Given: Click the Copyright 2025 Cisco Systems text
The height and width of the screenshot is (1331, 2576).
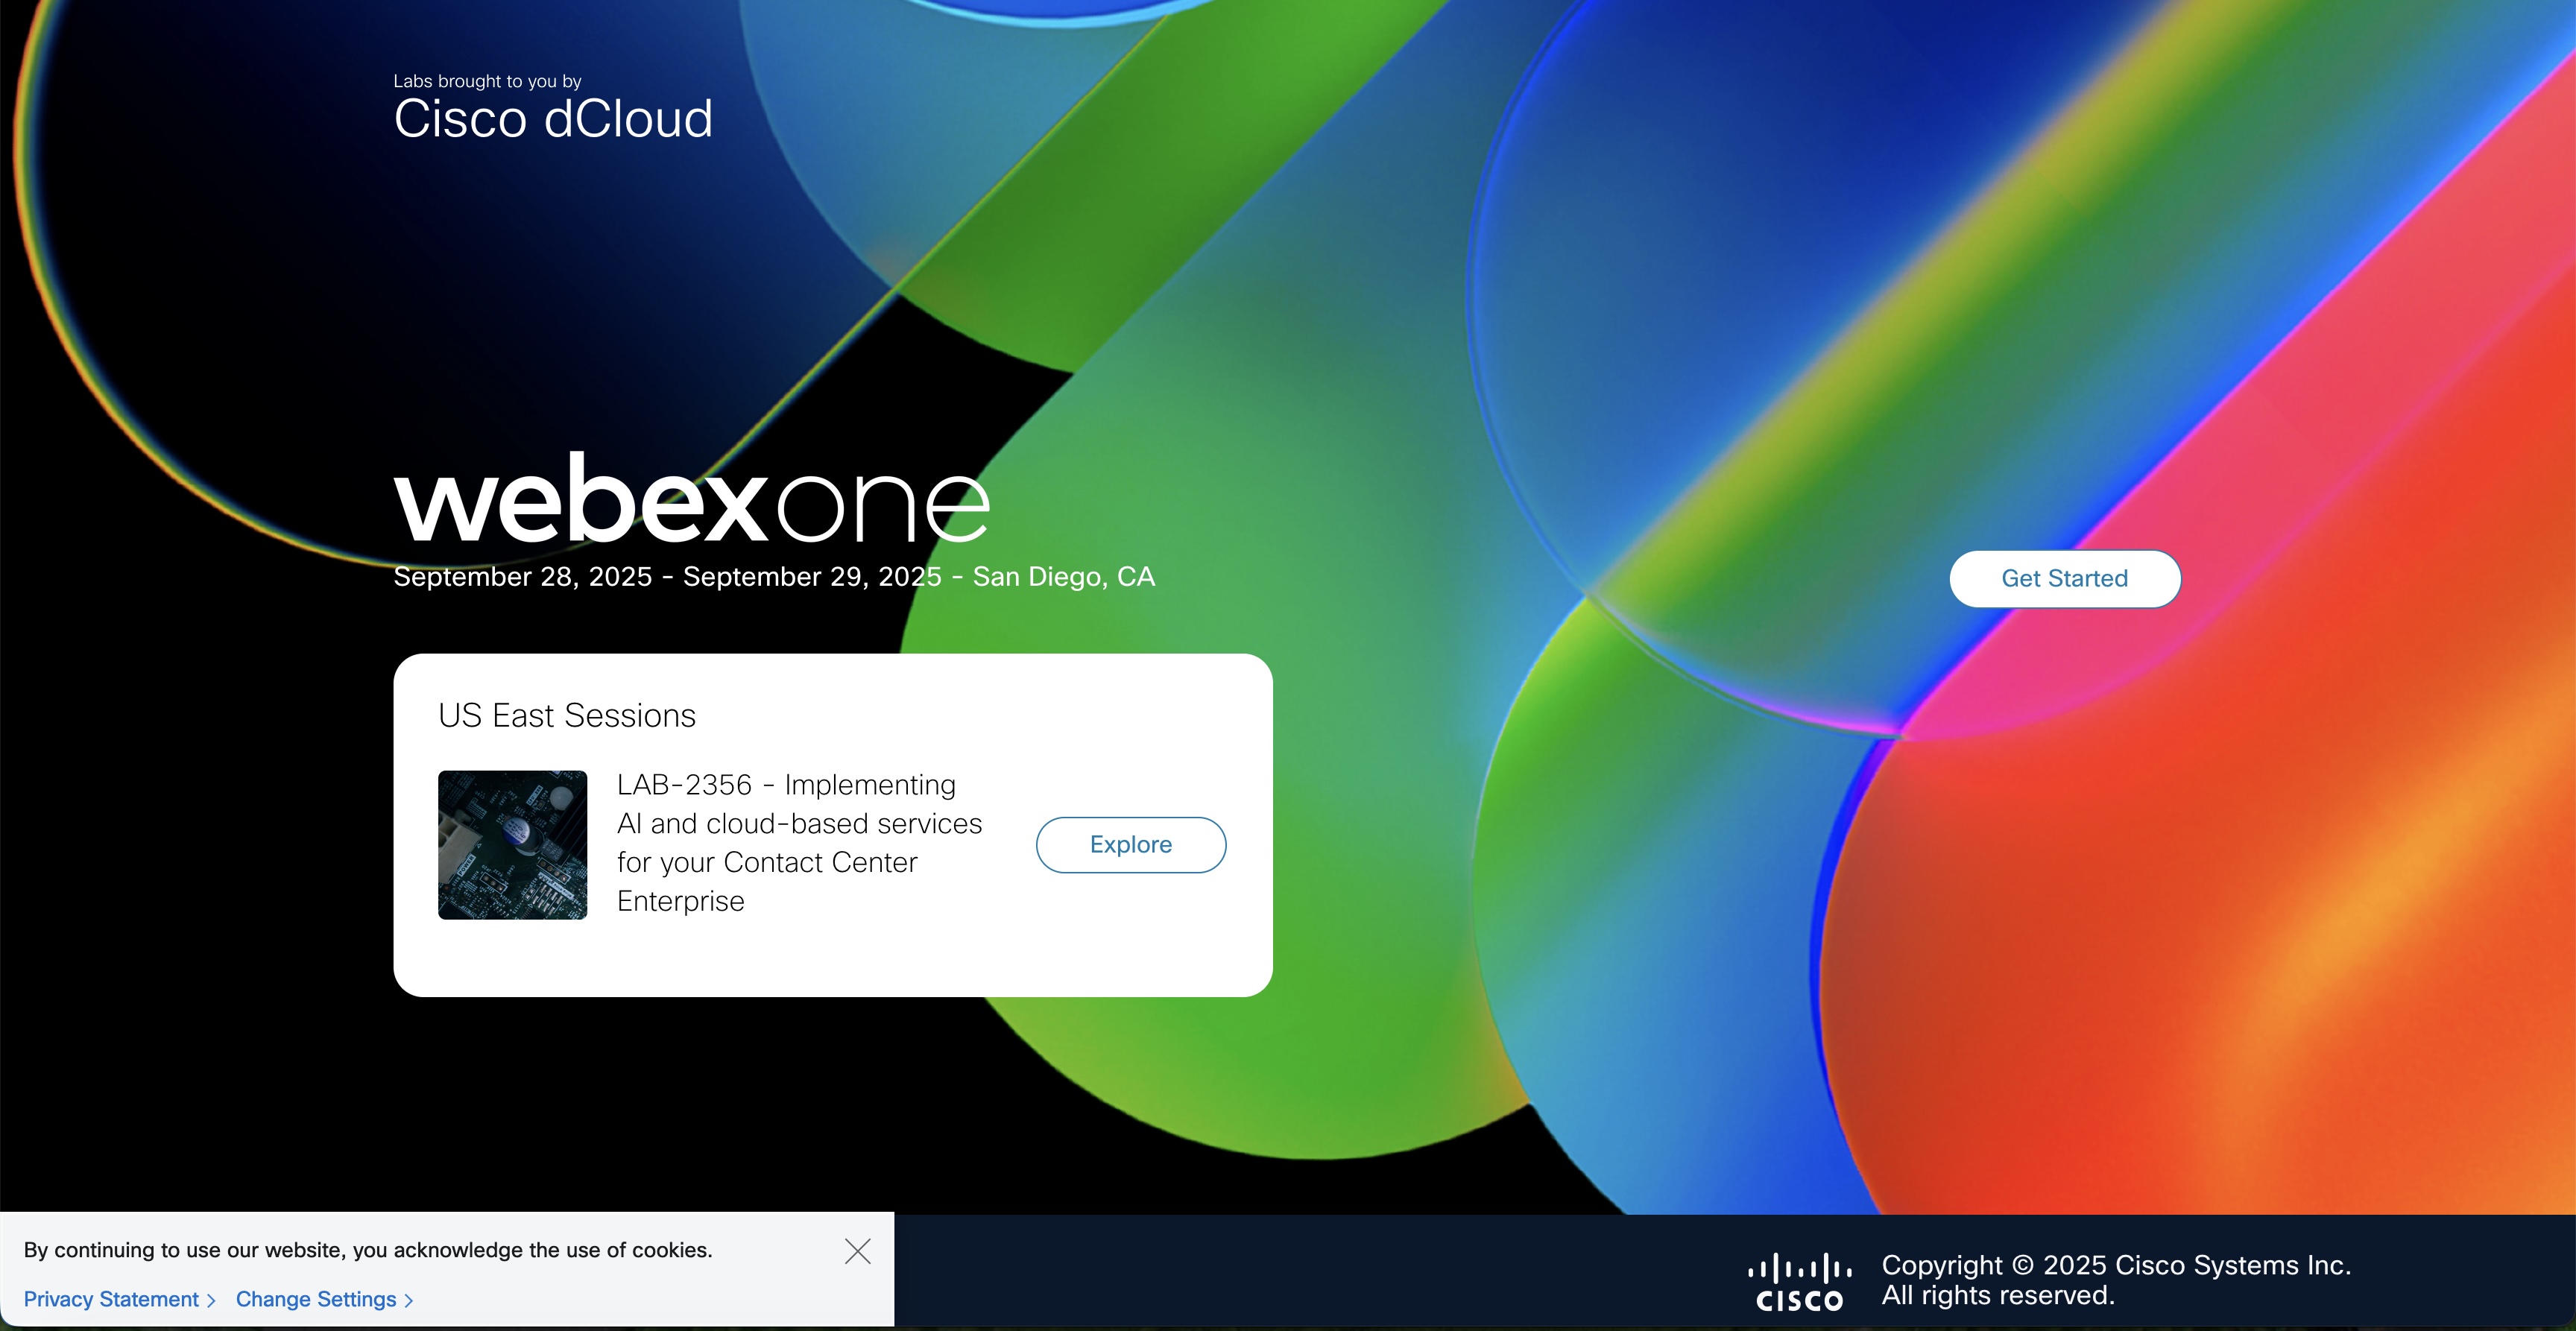Looking at the screenshot, I should (2115, 1265).
